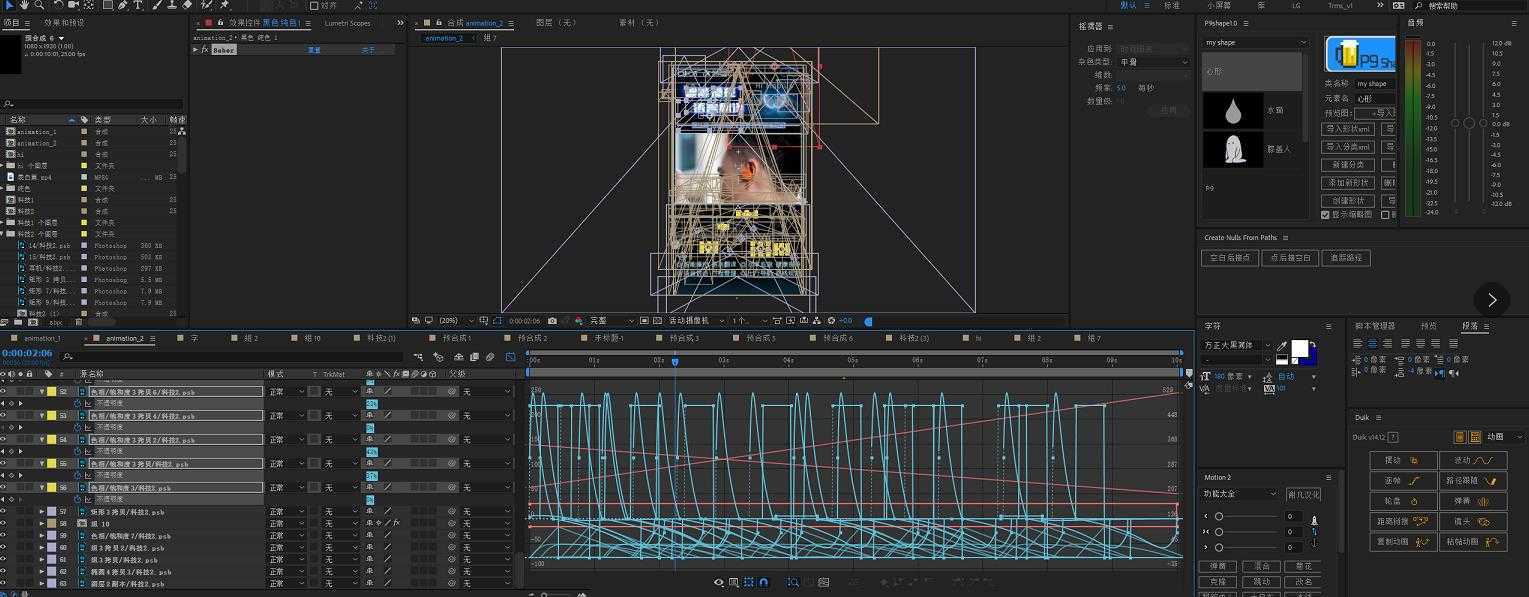Switch to the Lumetri Scopes tab

click(346, 23)
